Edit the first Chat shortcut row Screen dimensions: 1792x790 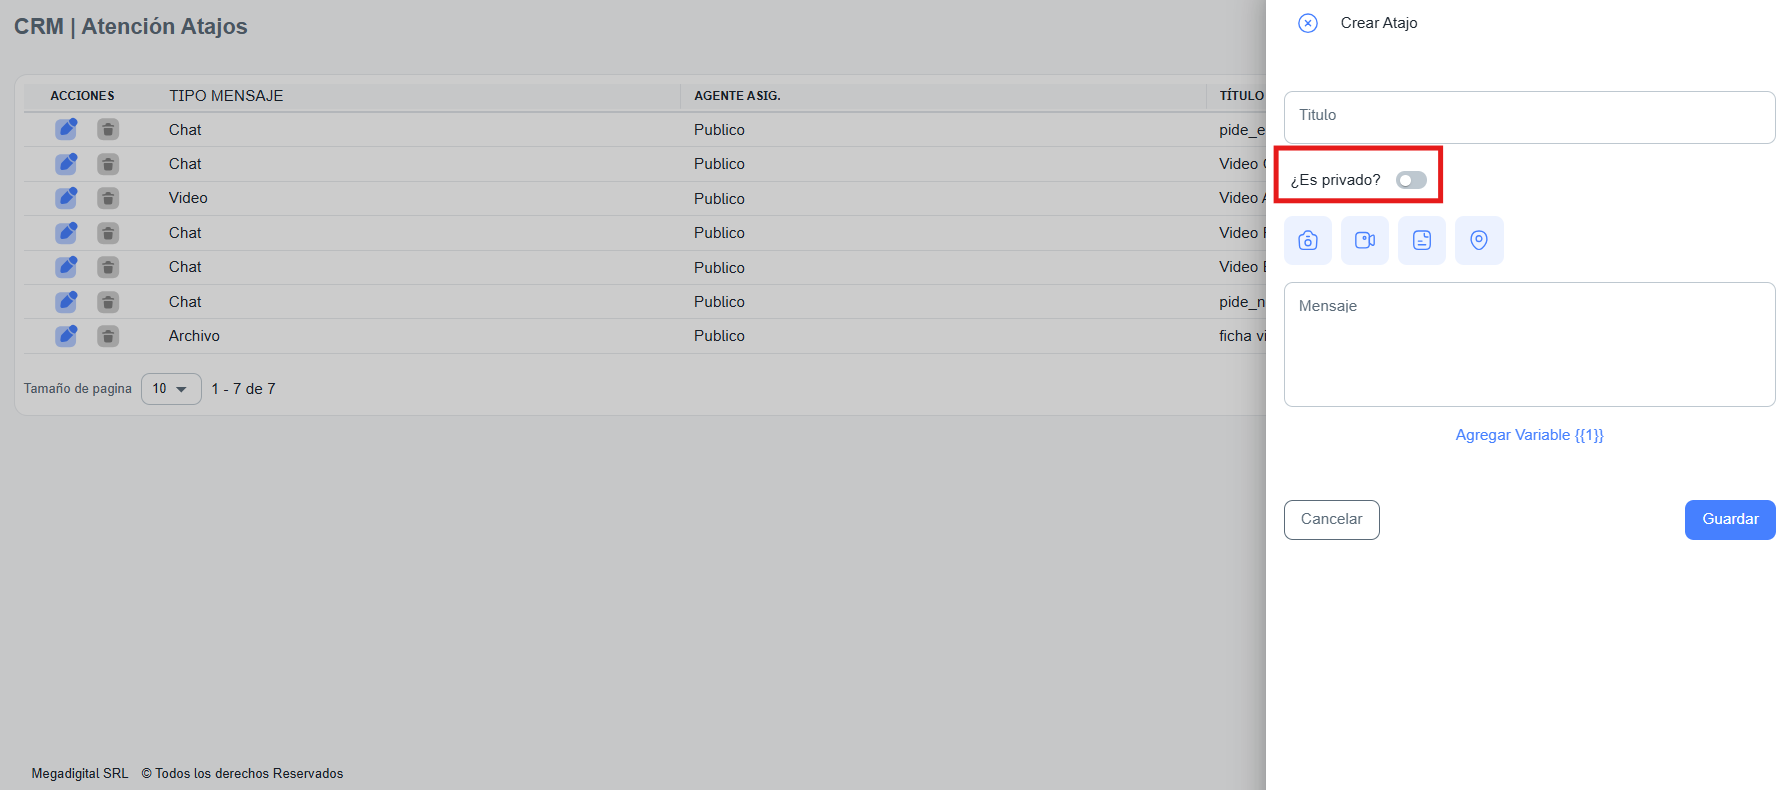[x=66, y=129]
